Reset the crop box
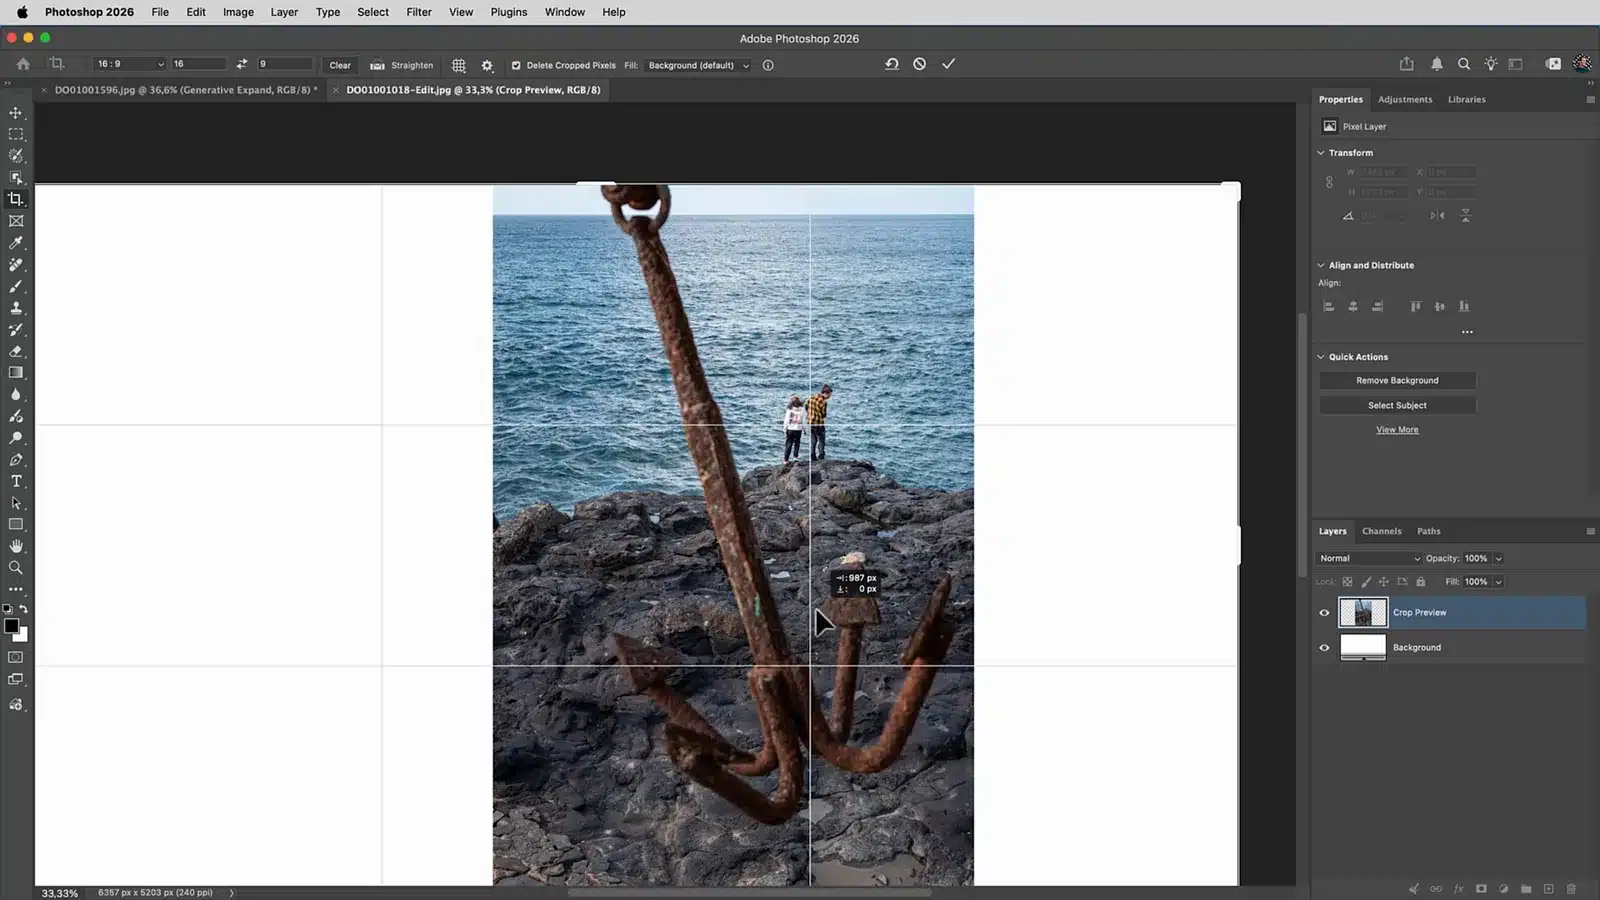 click(891, 64)
